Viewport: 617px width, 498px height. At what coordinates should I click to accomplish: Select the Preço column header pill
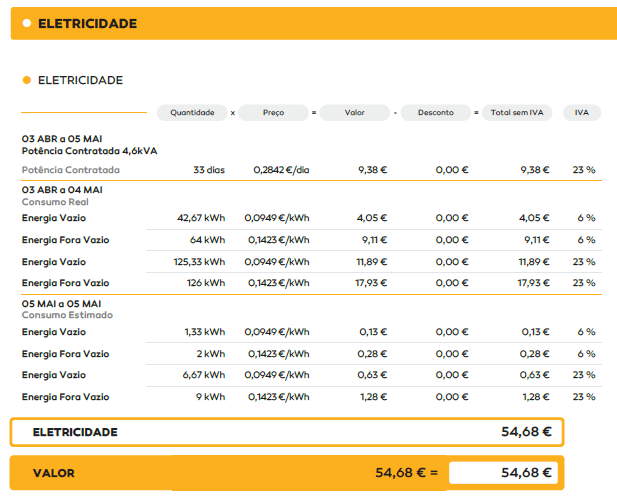pos(273,113)
